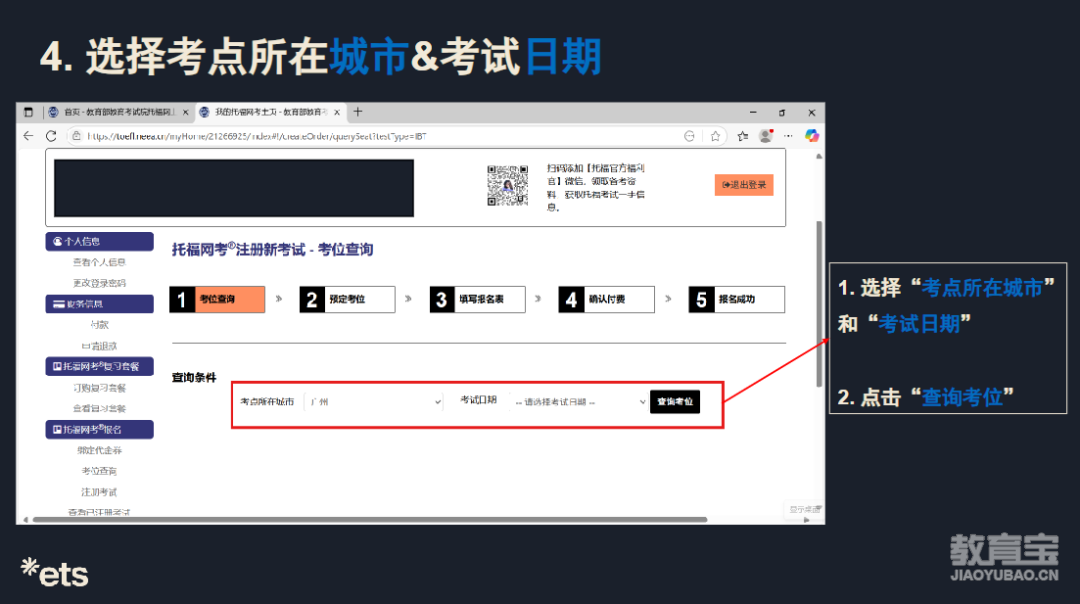Screen dimensions: 1080x604
Task: Open the browser settings and more menu
Action: pos(788,136)
